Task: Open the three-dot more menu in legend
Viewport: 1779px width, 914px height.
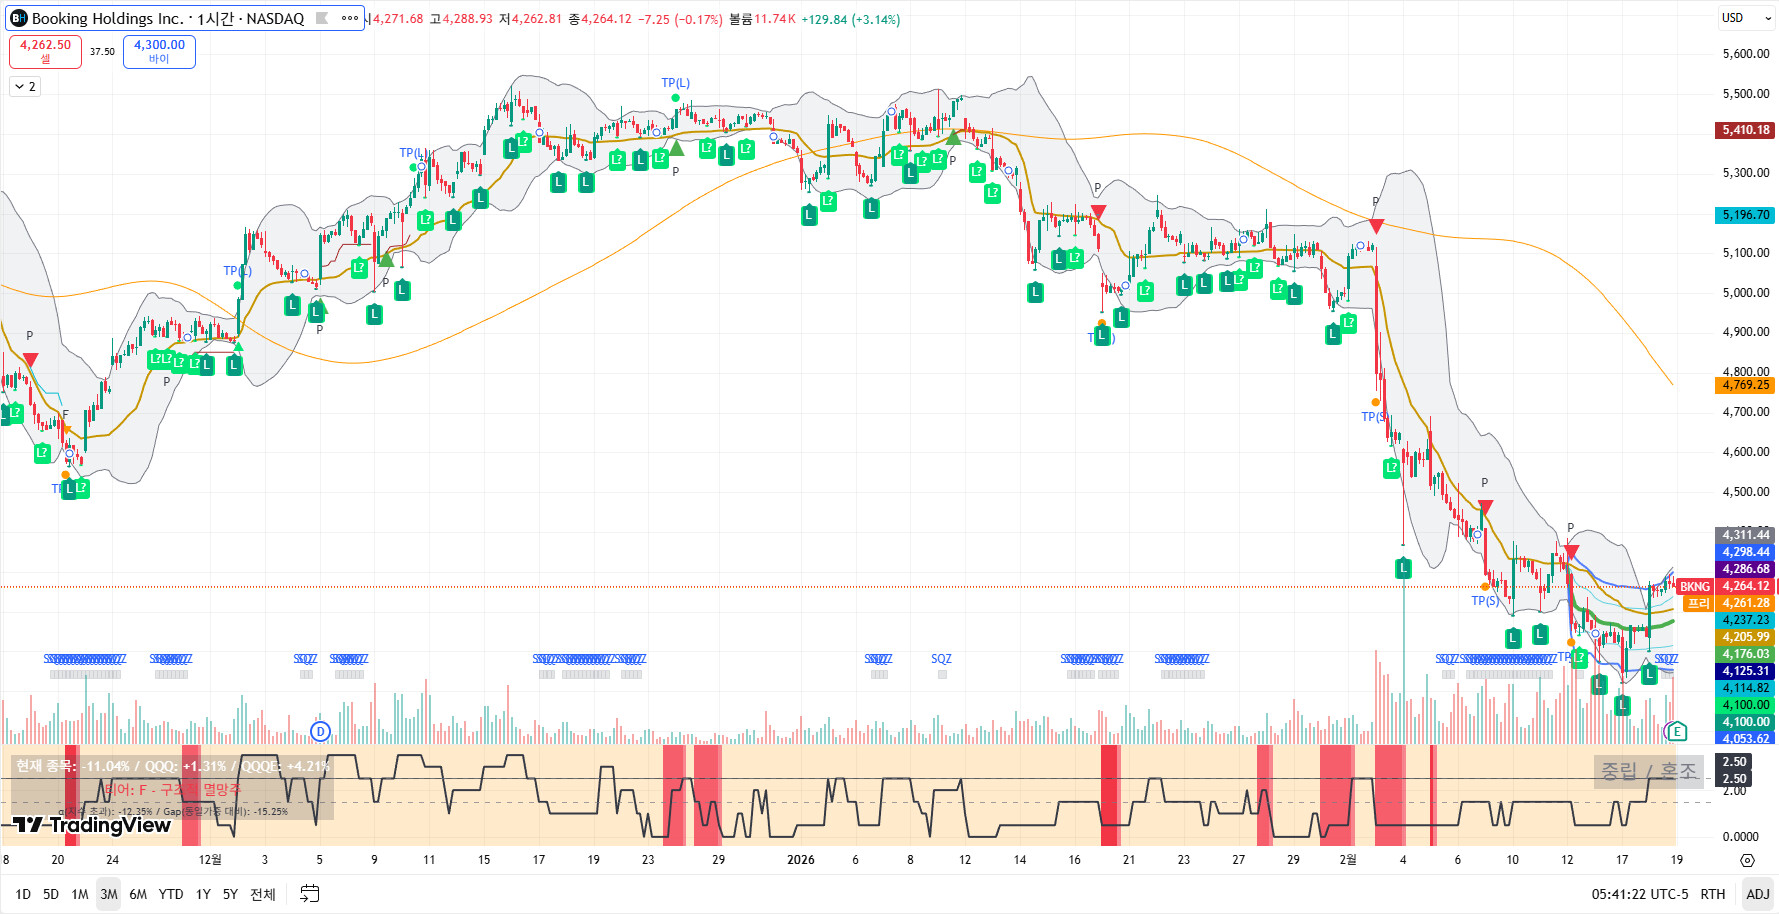Action: tap(349, 18)
